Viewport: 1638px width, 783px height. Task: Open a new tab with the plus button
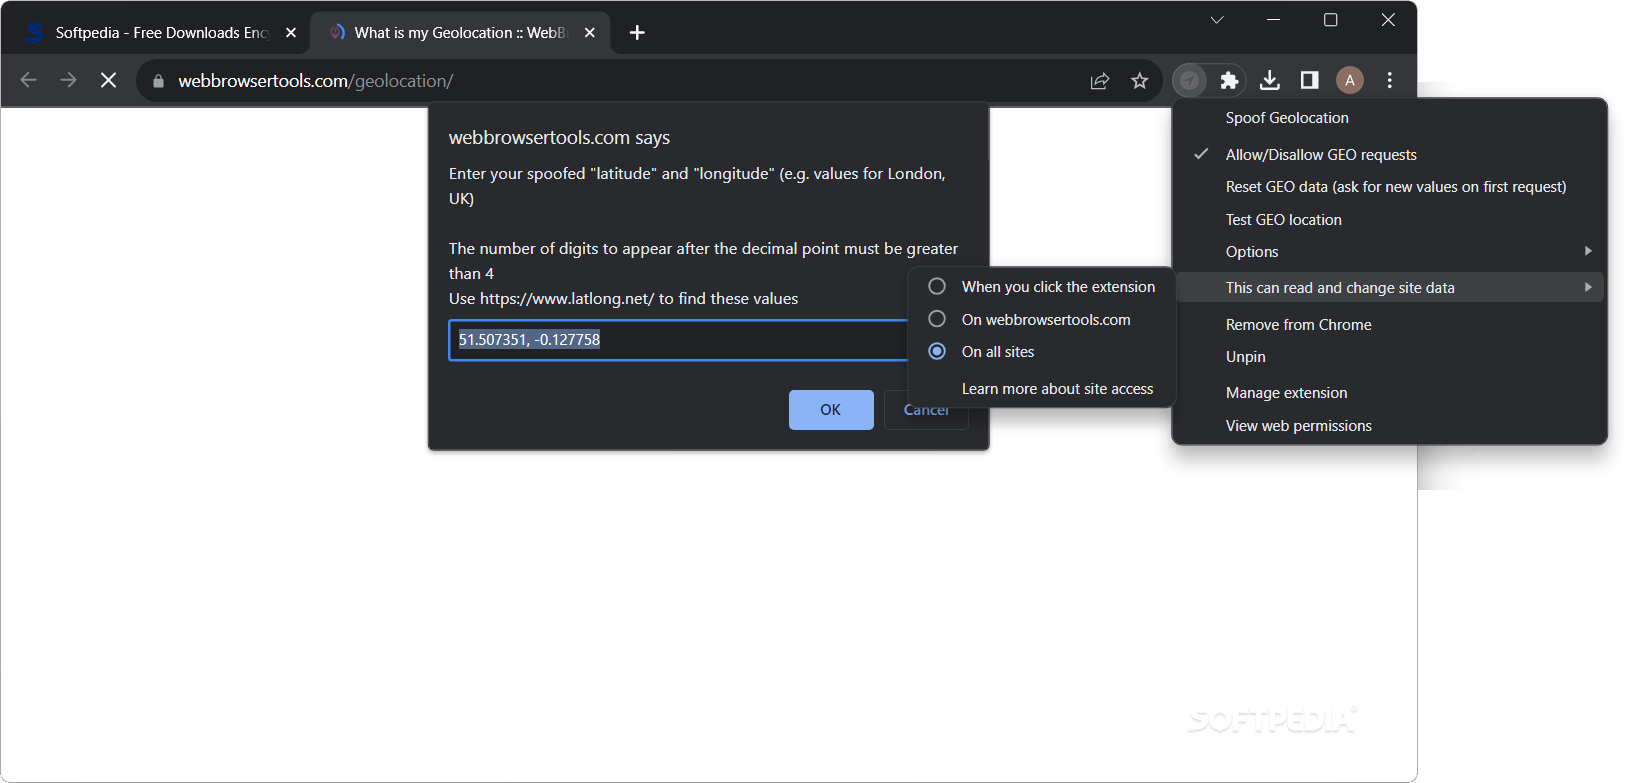[637, 33]
